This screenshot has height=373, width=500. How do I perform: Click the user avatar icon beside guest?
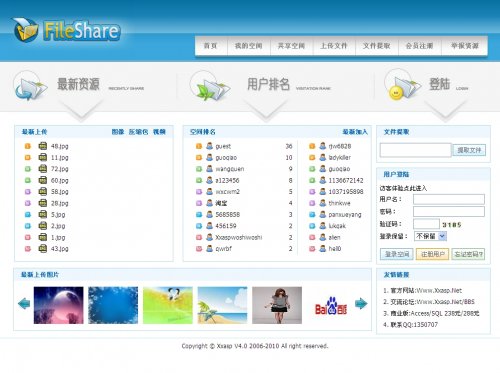[x=209, y=146]
